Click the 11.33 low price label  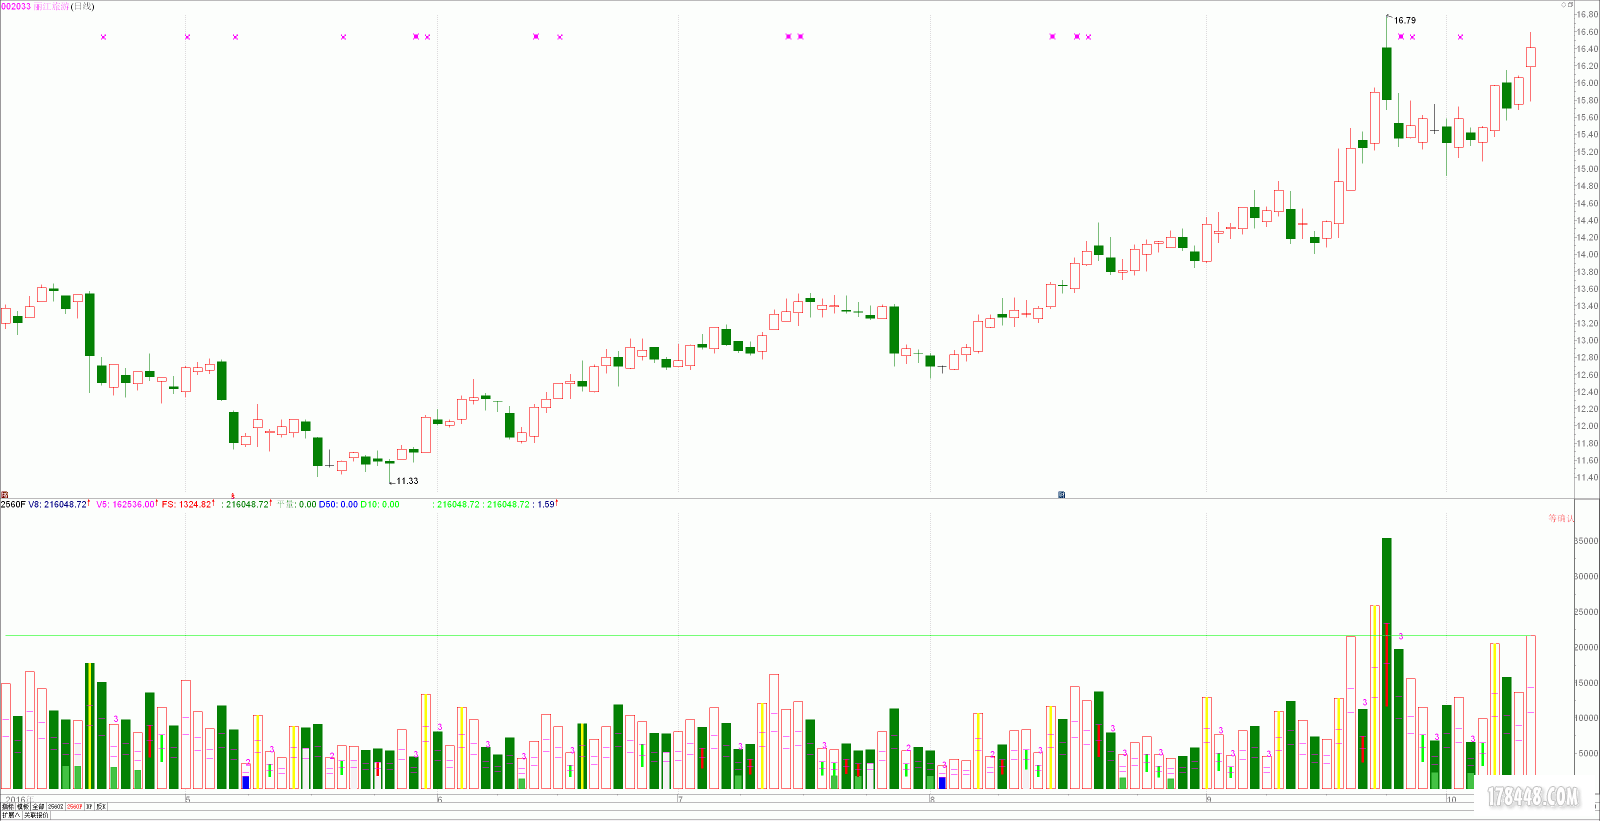point(407,481)
